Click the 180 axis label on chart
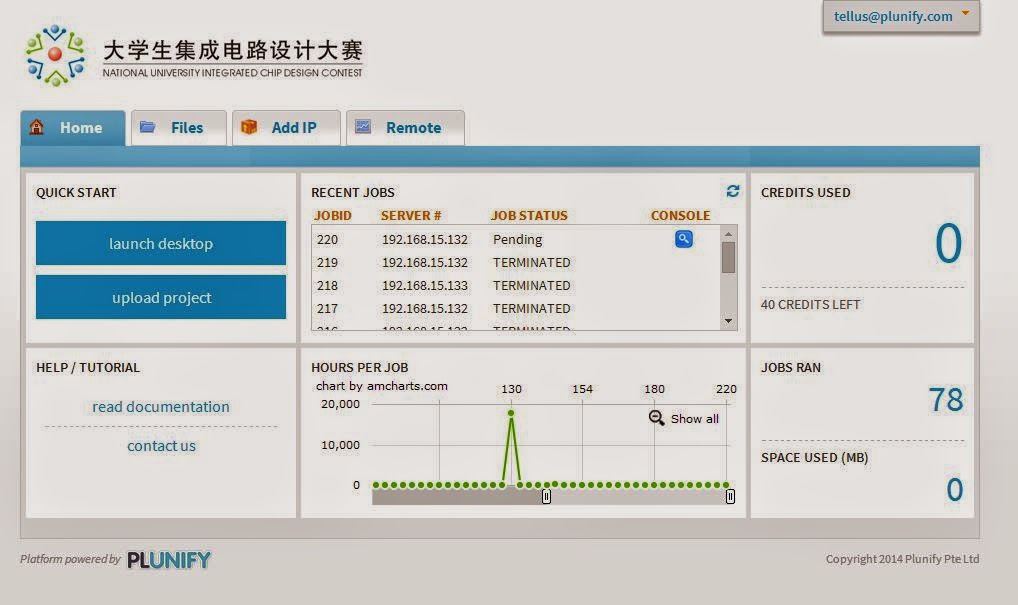 click(x=654, y=389)
